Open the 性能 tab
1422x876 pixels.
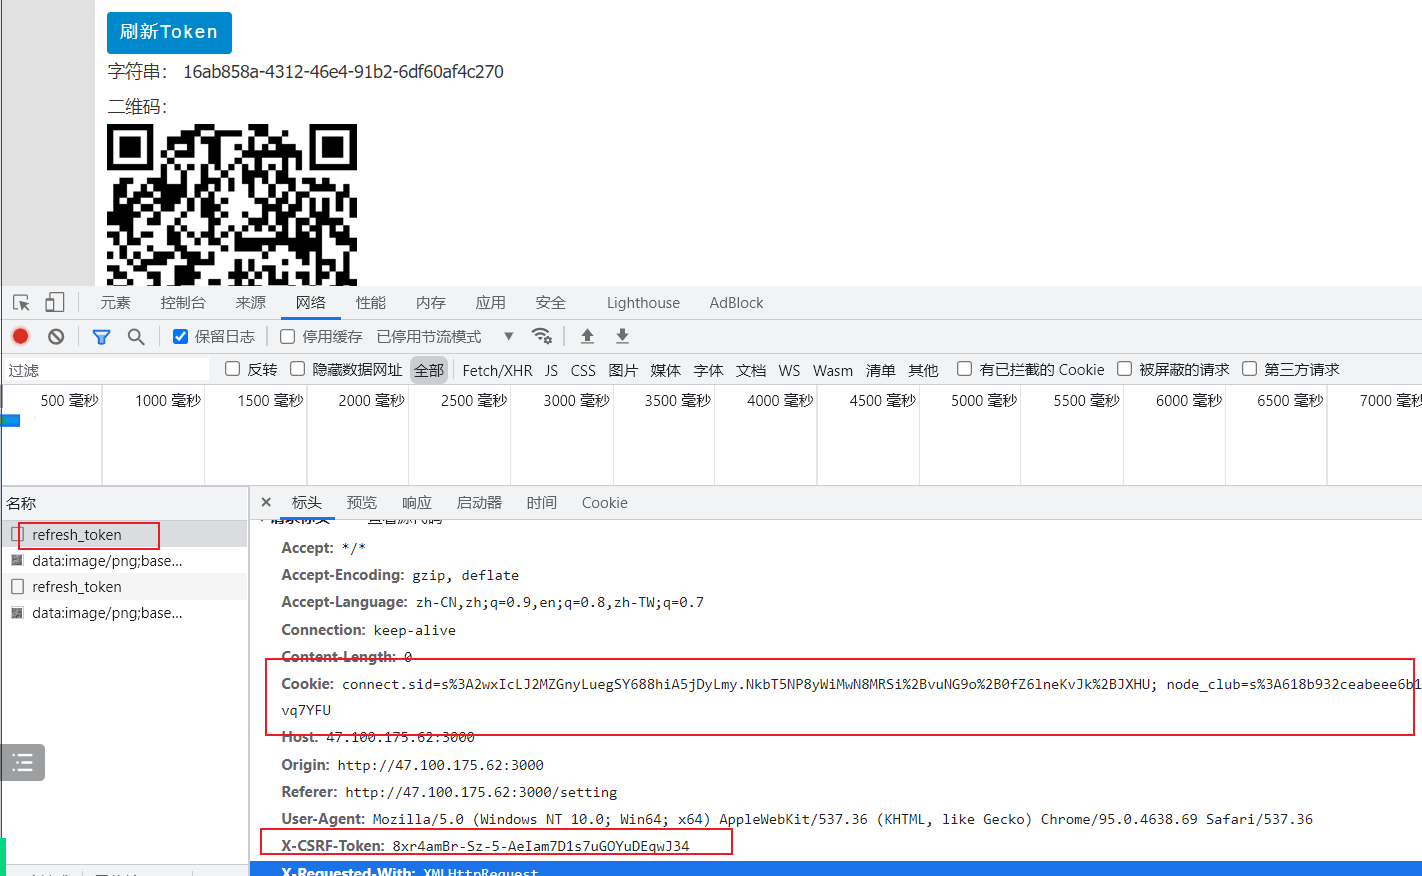[371, 303]
